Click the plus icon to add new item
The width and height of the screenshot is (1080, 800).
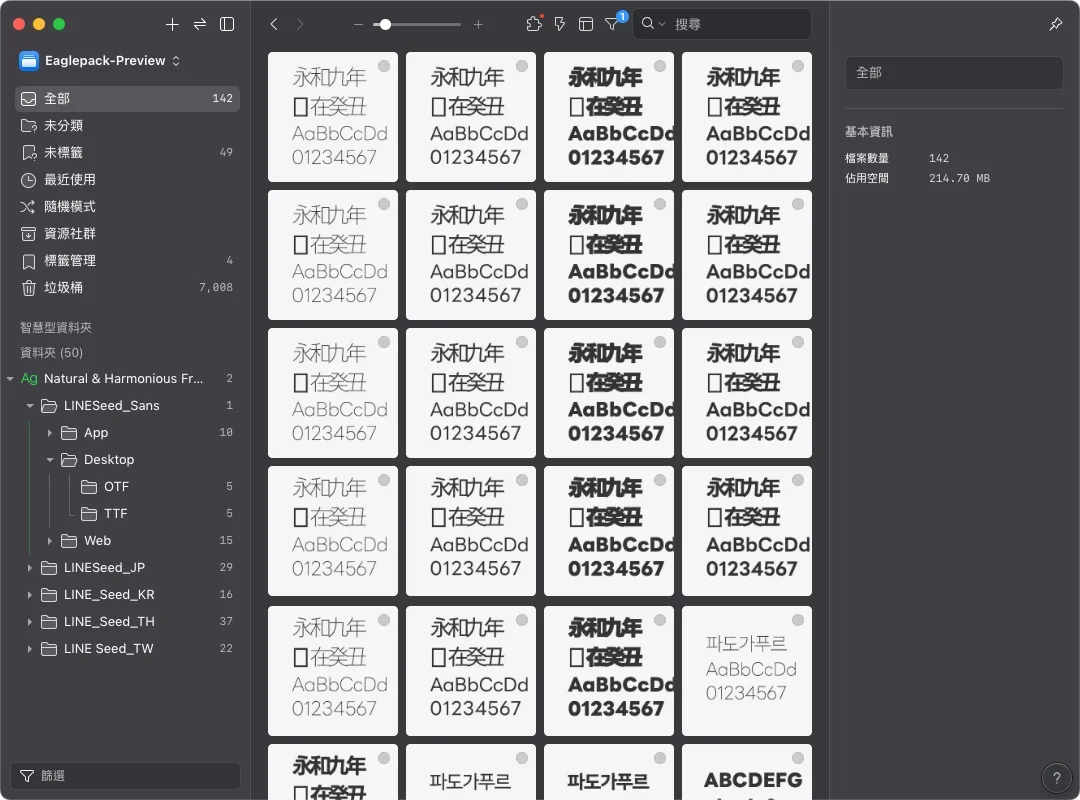pos(172,24)
